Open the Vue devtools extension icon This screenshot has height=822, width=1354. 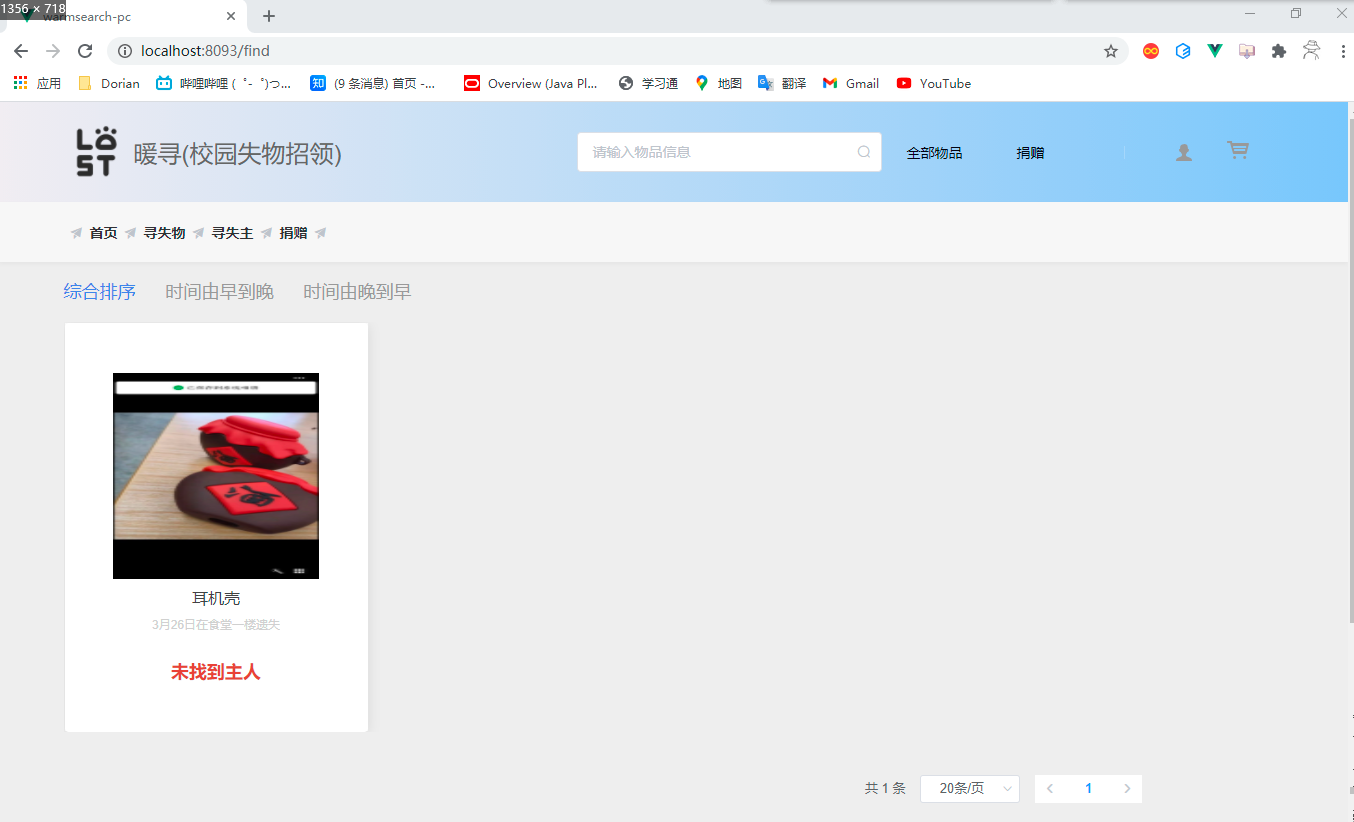click(x=1215, y=51)
